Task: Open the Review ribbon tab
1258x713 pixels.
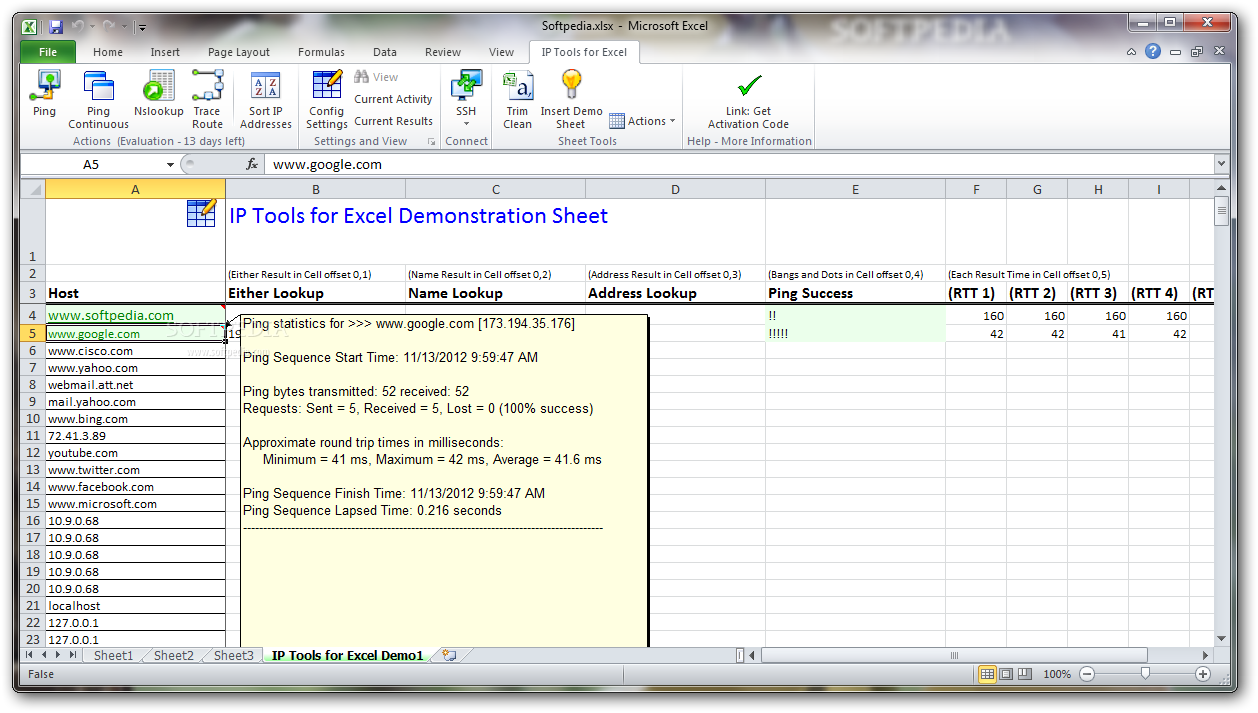Action: coord(443,52)
